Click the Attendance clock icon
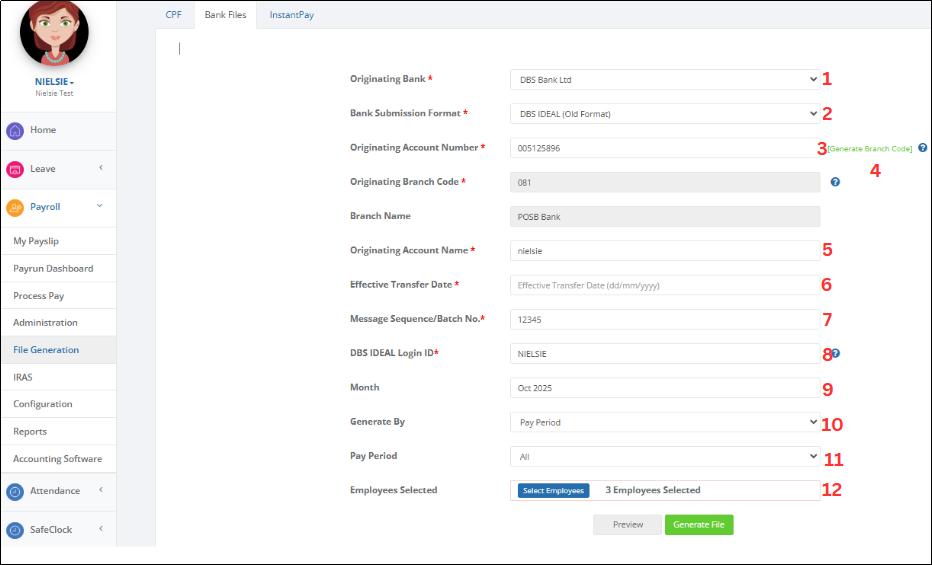The height and width of the screenshot is (565, 932). [15, 491]
